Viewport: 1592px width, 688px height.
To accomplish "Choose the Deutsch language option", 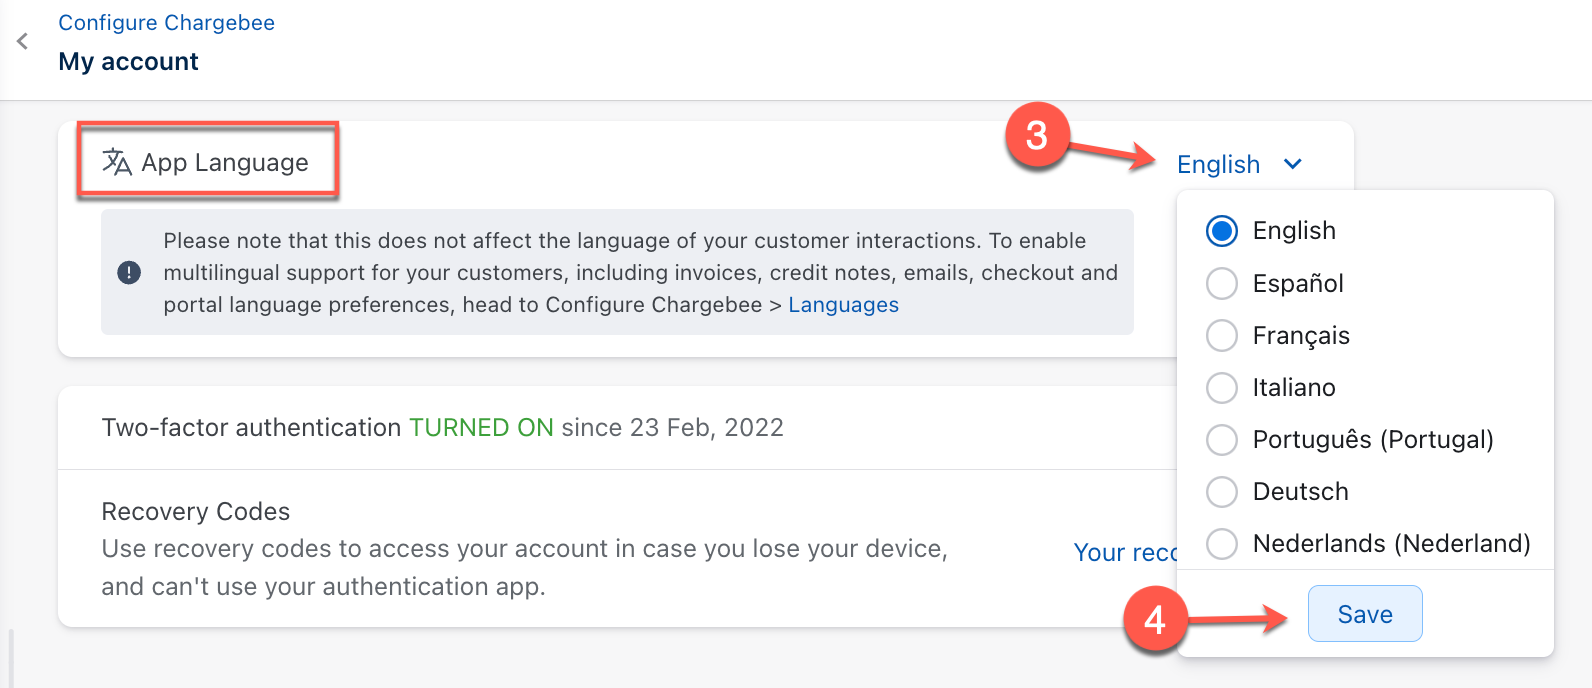I will [1222, 491].
